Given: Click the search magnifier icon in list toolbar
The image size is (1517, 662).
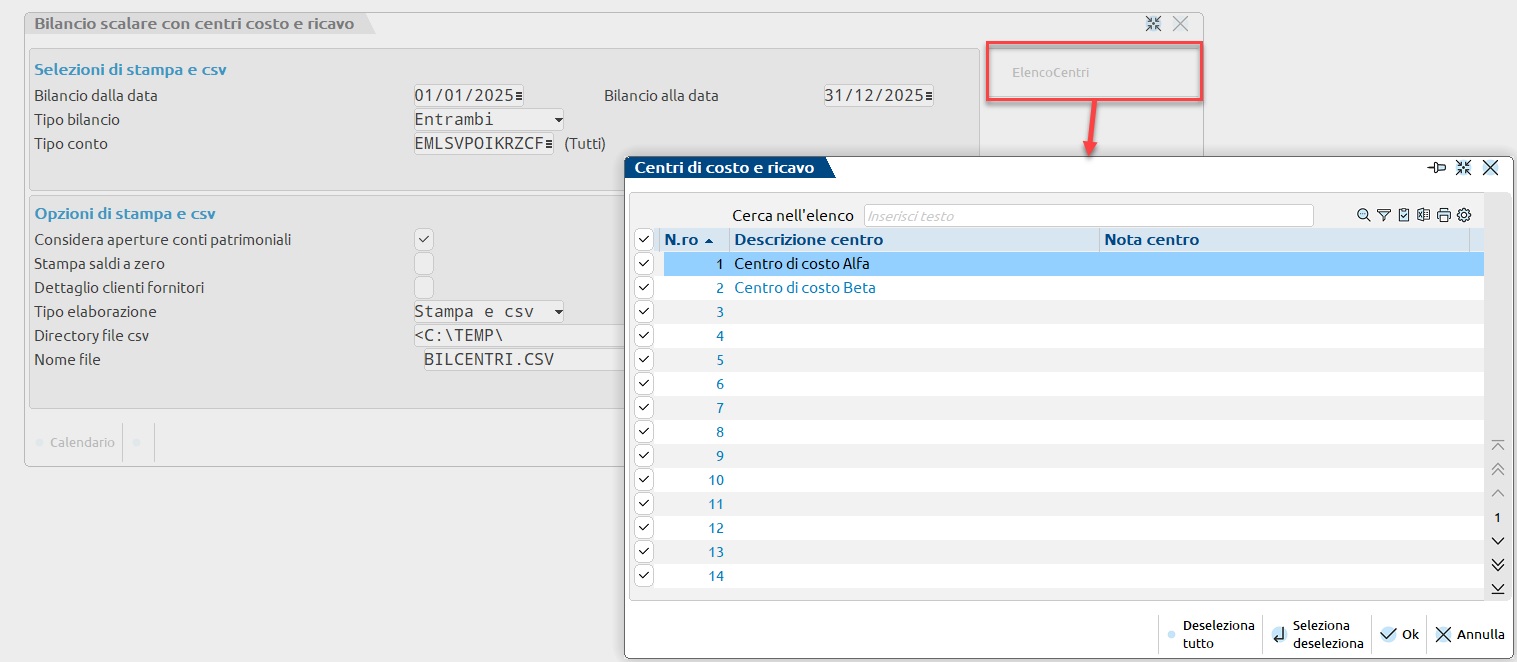Looking at the screenshot, I should click(x=1364, y=215).
